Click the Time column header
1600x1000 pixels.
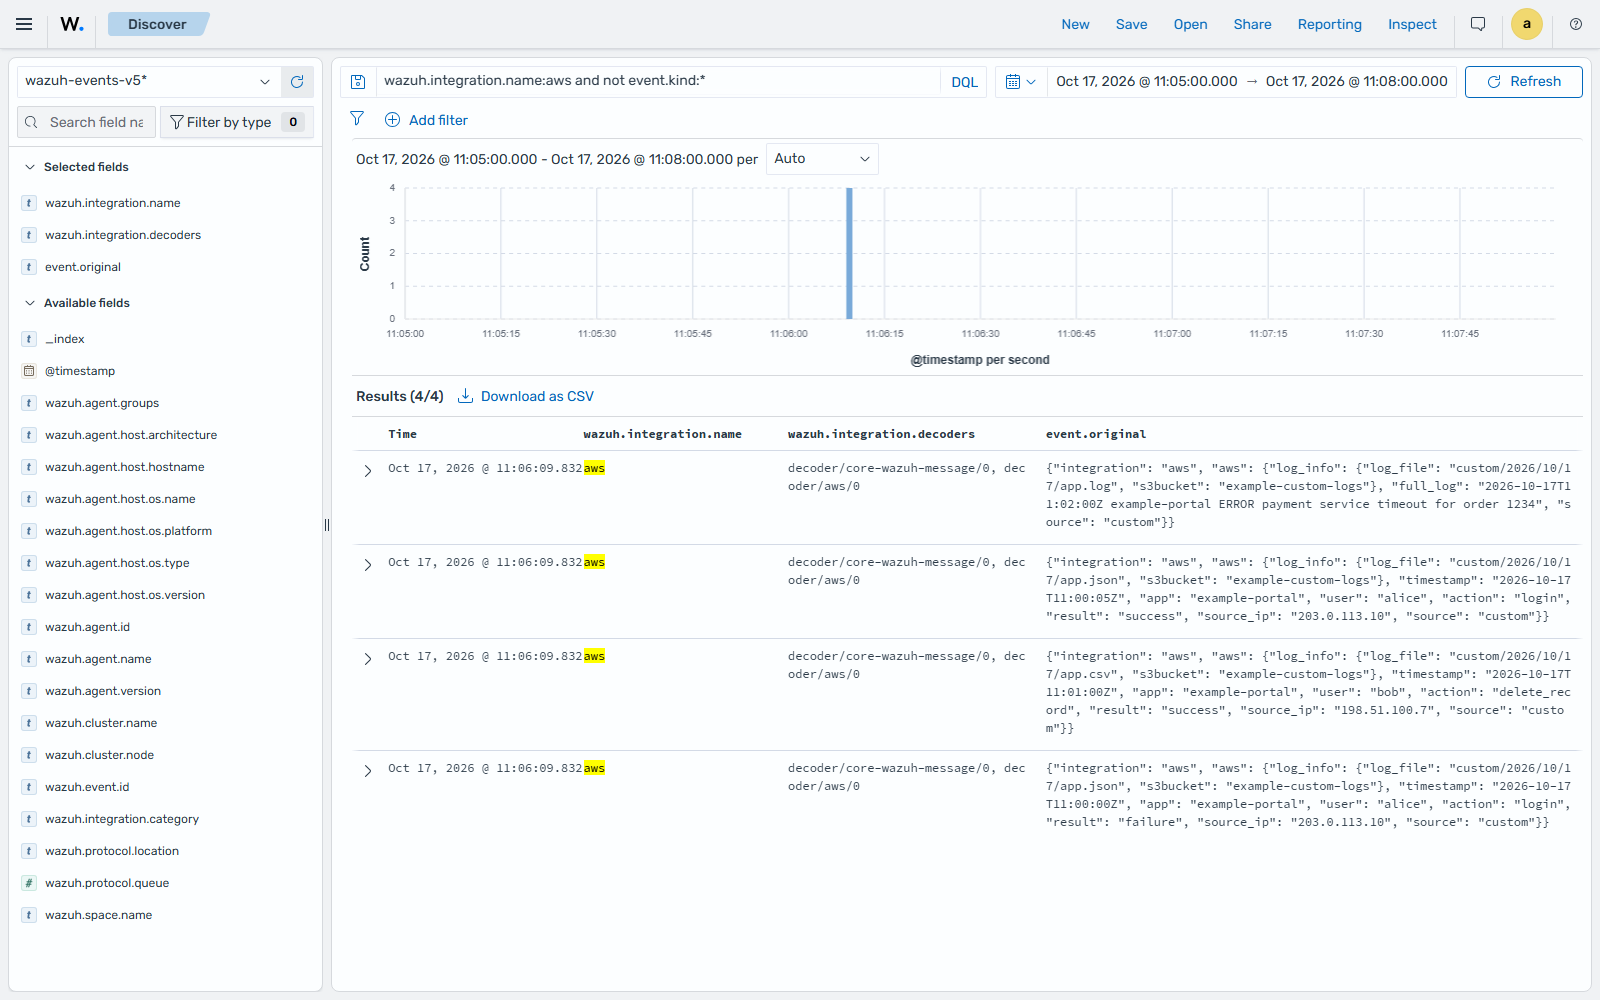(x=402, y=434)
